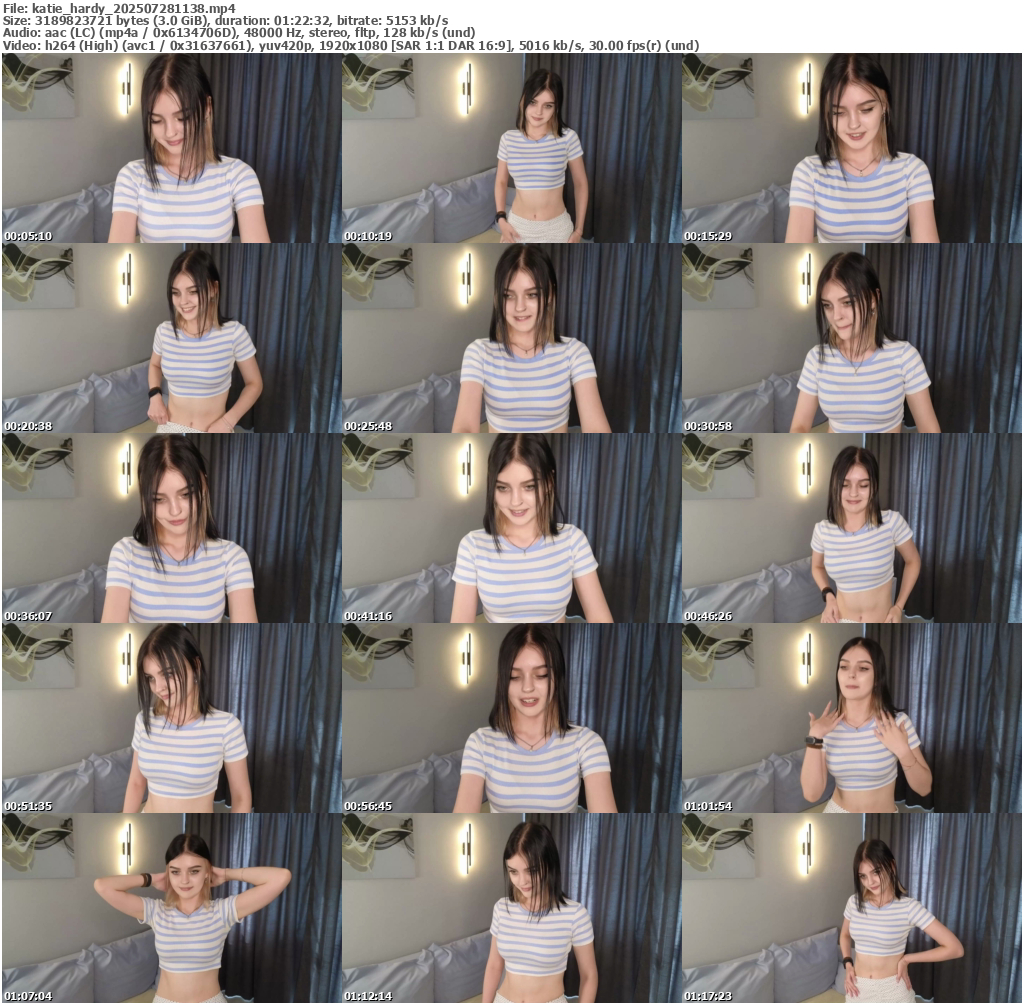The width and height of the screenshot is (1024, 1003).
Task: Click the thumbnail timestamped 00:05:10
Action: (171, 148)
